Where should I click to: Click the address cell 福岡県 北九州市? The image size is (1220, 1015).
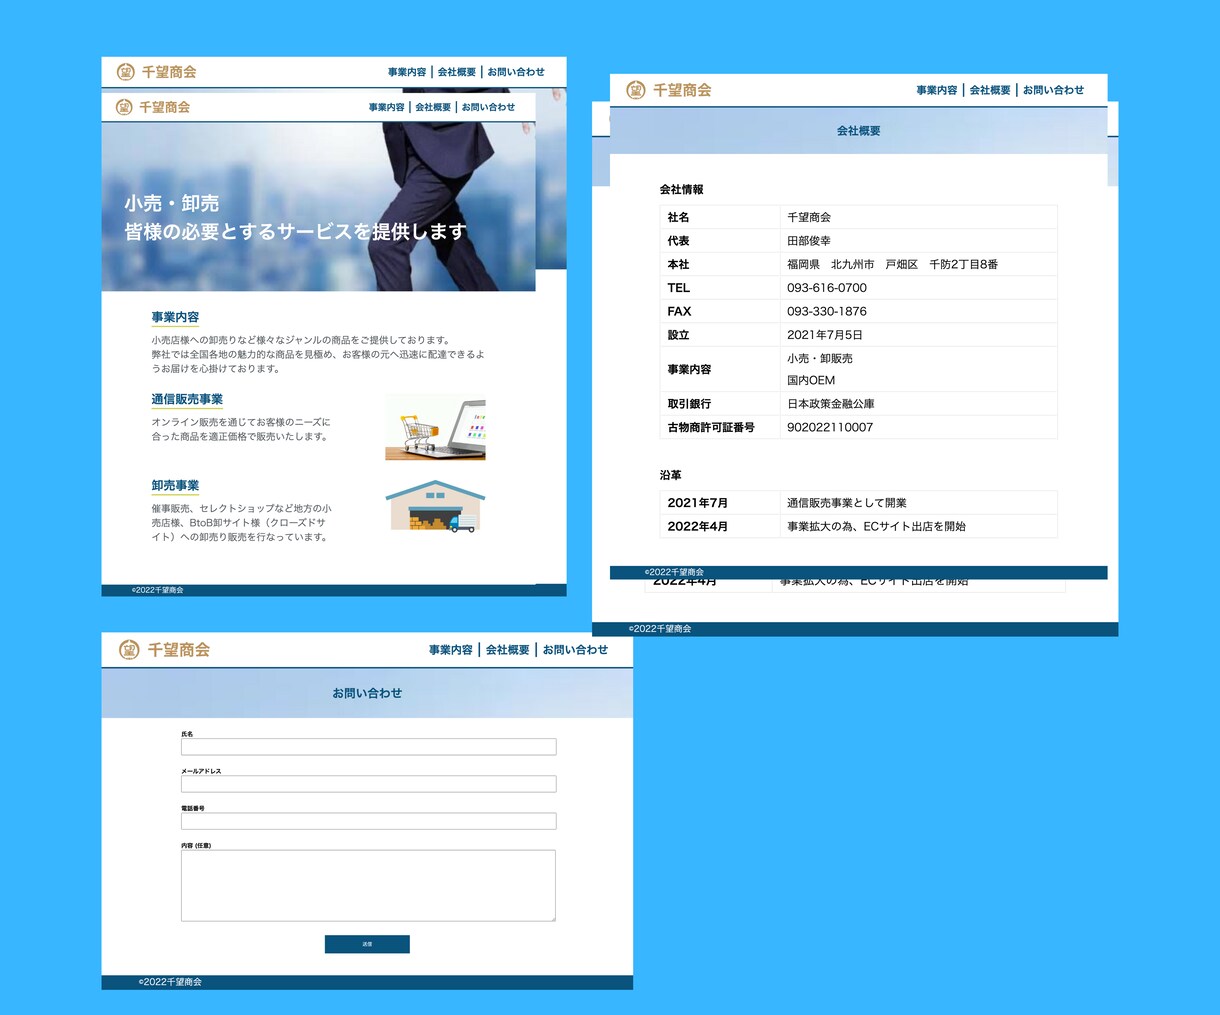(x=892, y=265)
